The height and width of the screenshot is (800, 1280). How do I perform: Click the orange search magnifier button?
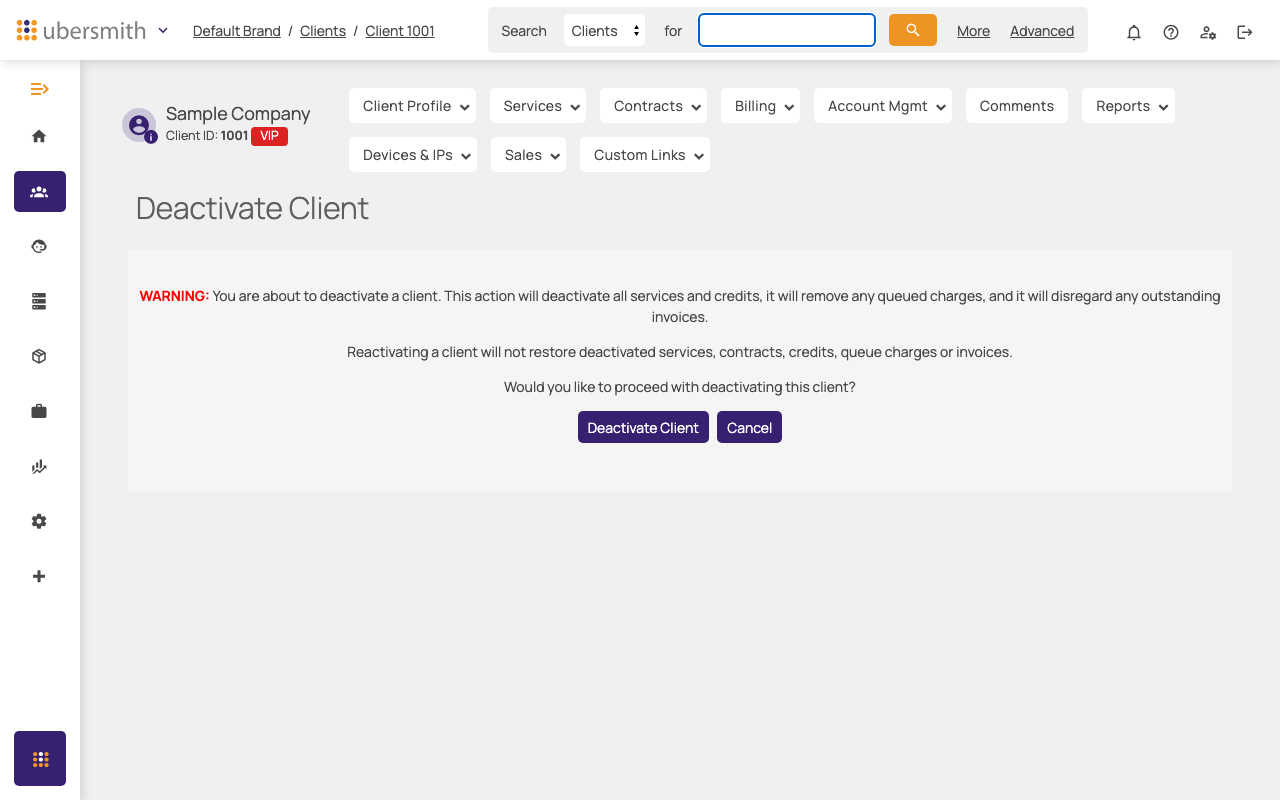(x=913, y=30)
